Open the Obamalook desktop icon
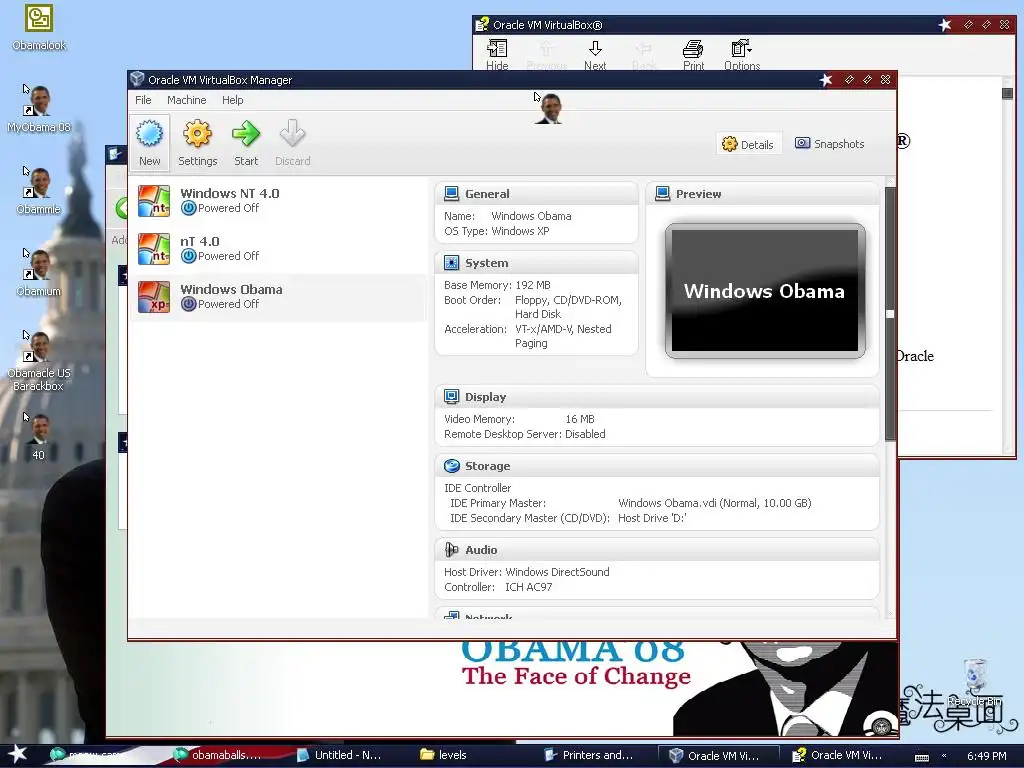1024x768 pixels. 39,27
